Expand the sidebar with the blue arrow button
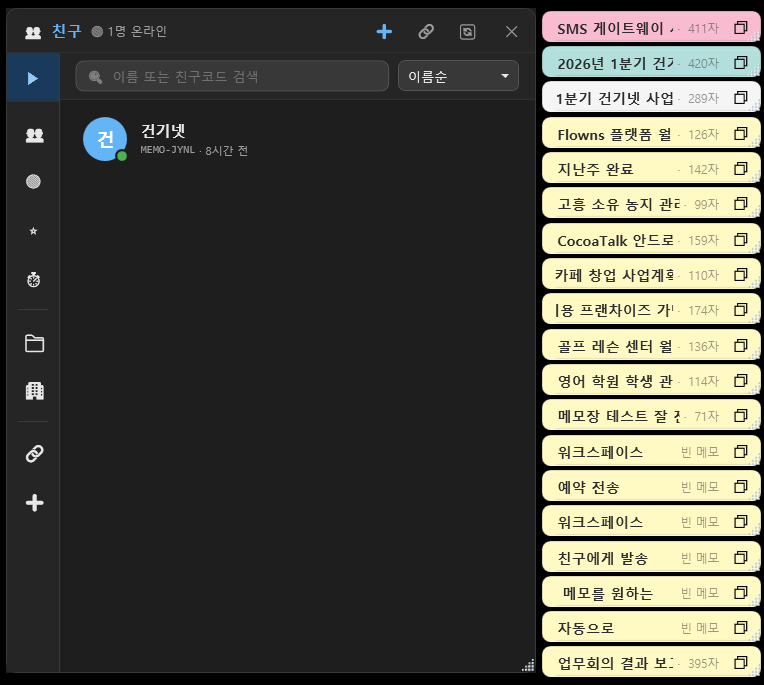Screen dimensions: 764x685 (33, 78)
